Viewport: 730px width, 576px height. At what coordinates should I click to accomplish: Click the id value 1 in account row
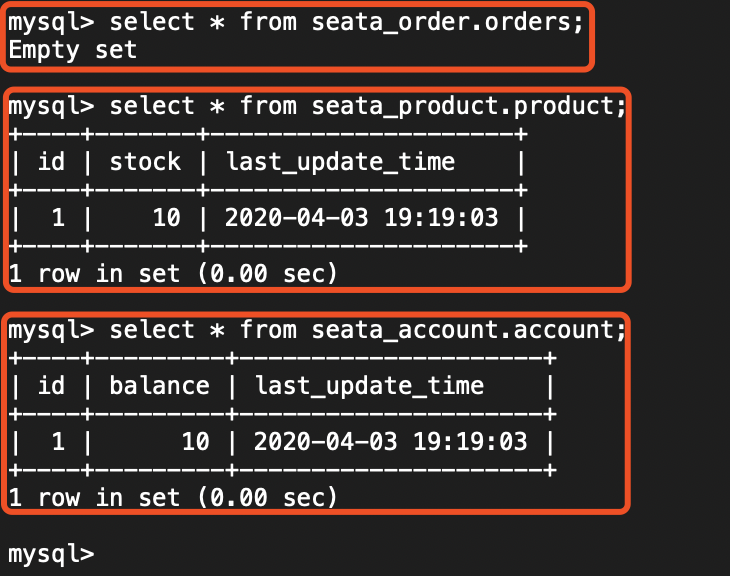pyautogui.click(x=58, y=441)
